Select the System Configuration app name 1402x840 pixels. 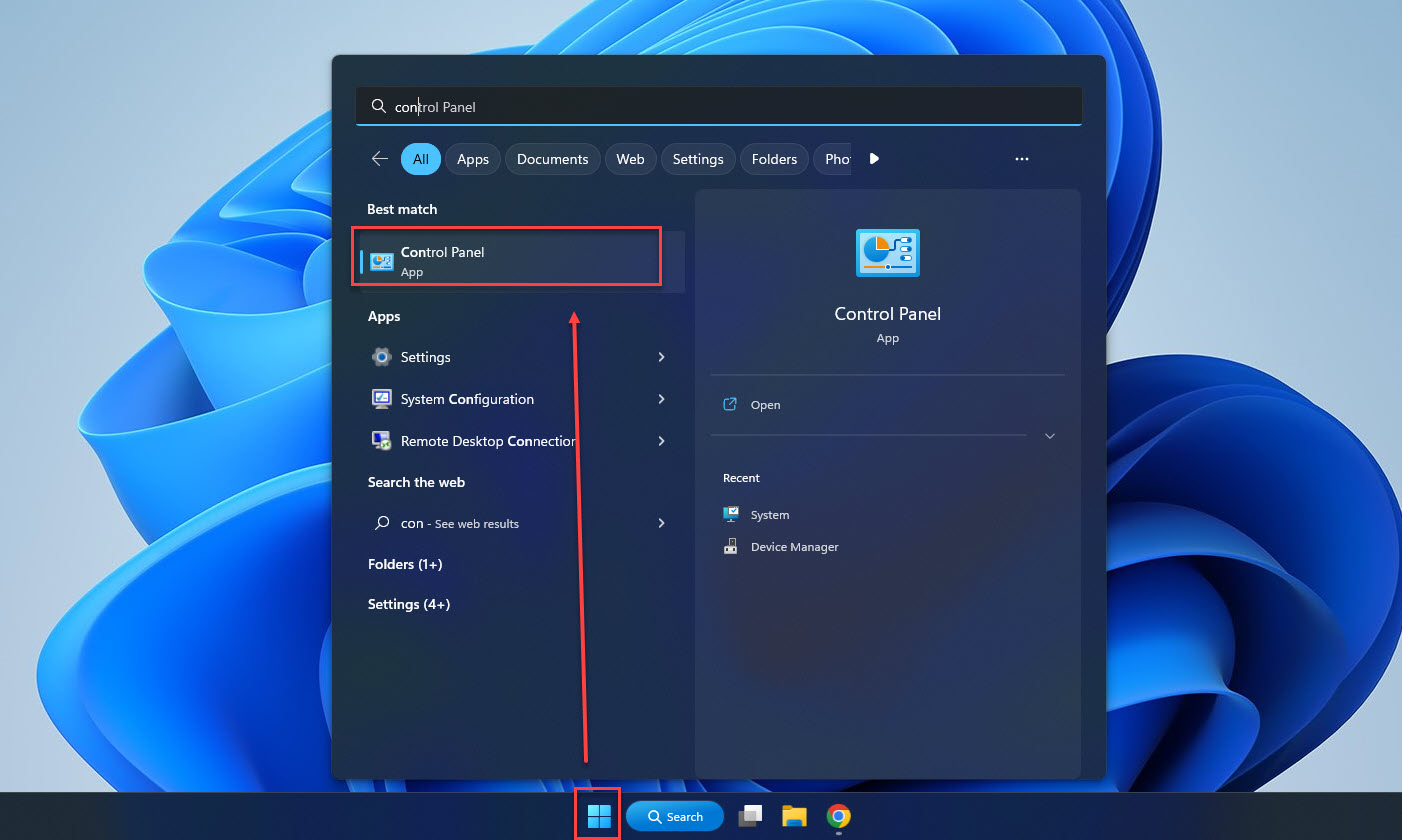[x=467, y=399]
